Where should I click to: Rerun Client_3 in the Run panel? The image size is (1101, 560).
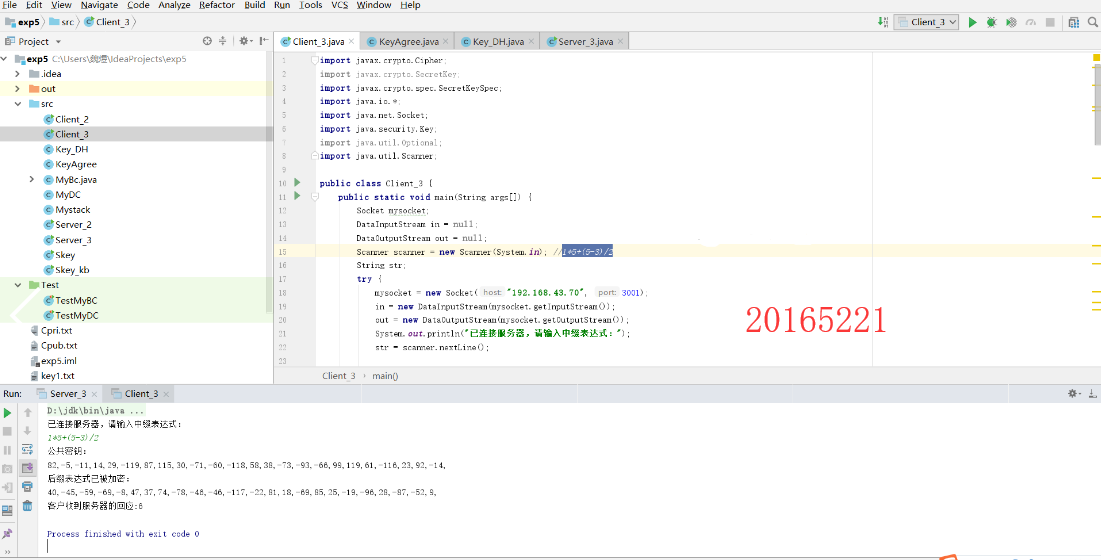click(8, 413)
